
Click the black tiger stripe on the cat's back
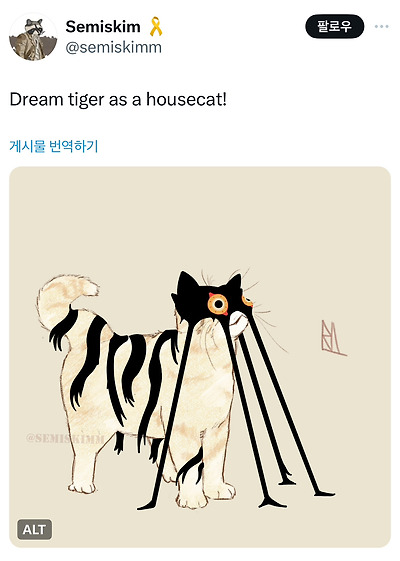[89, 358]
